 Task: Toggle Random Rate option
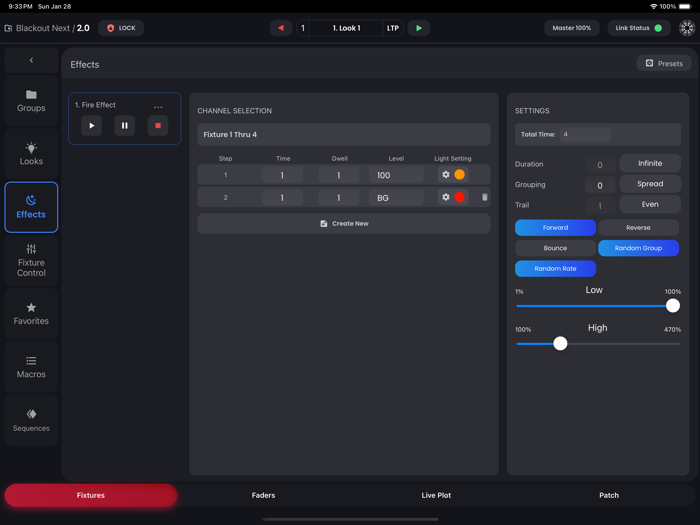click(x=555, y=269)
